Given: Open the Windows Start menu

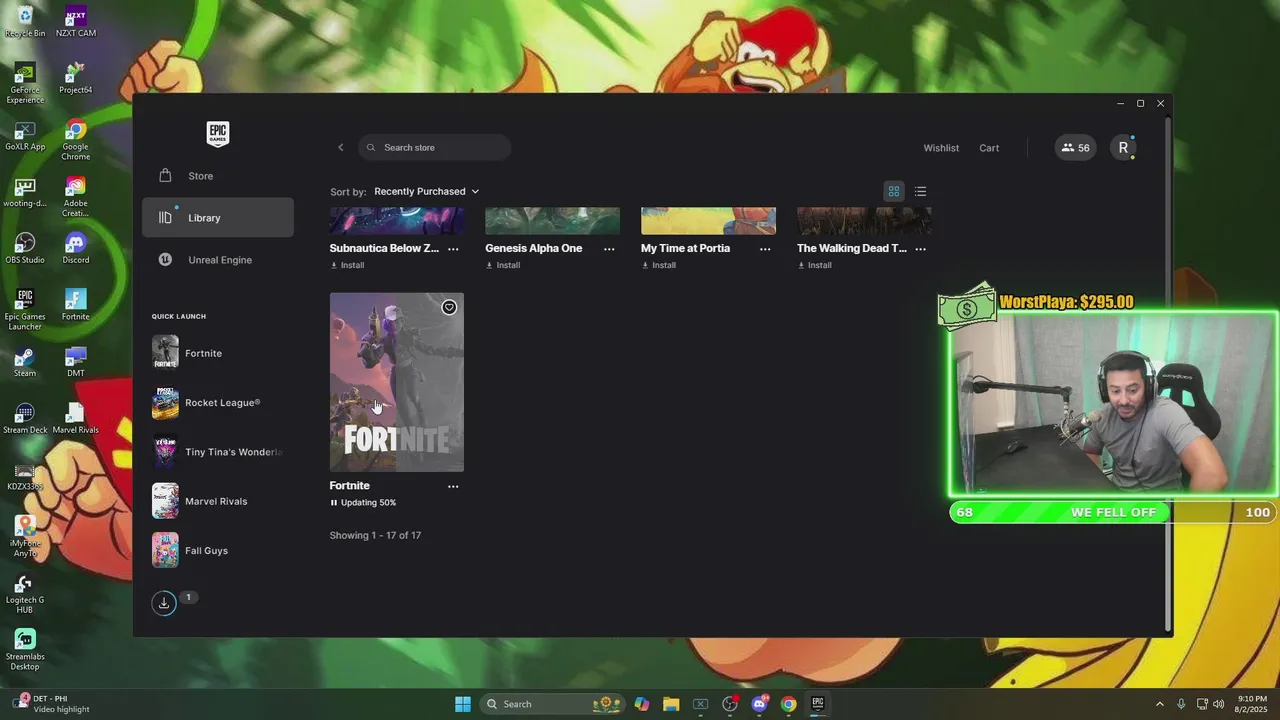Looking at the screenshot, I should pos(463,704).
